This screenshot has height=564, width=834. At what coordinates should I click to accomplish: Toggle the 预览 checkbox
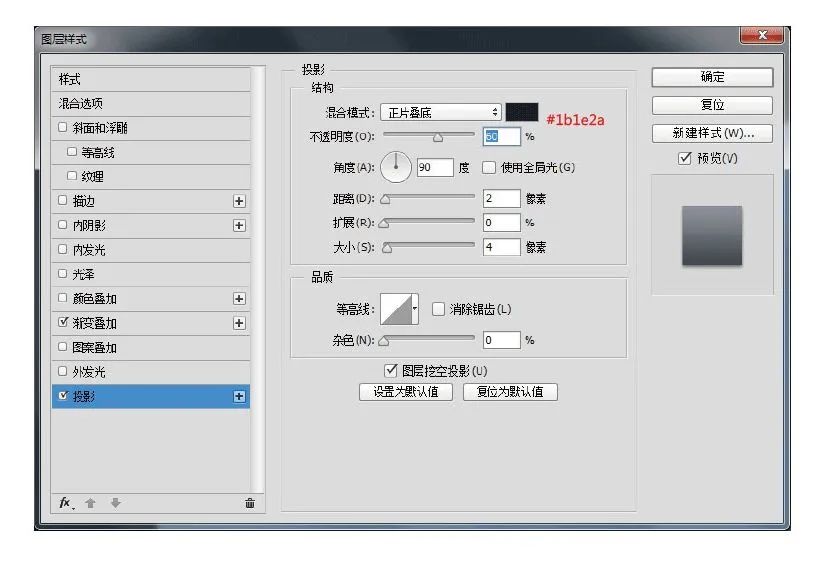click(685, 158)
